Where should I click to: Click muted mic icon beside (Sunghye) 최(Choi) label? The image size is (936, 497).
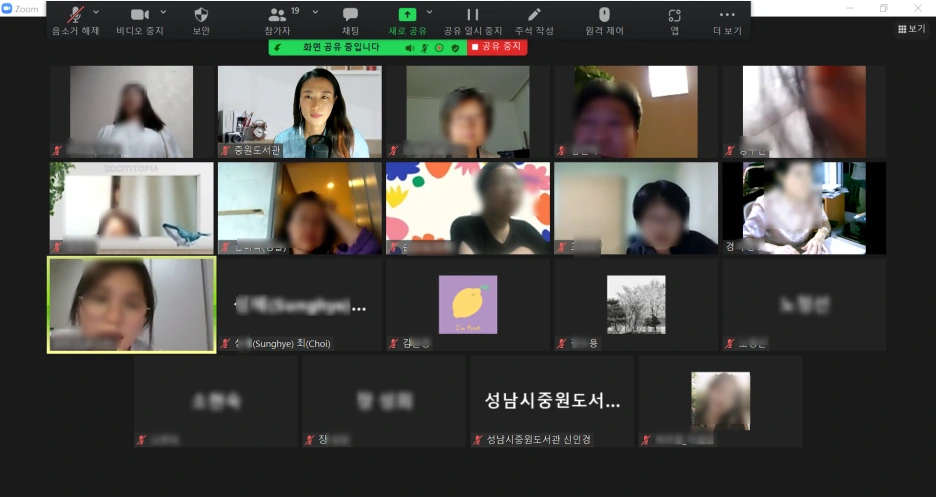coord(225,344)
